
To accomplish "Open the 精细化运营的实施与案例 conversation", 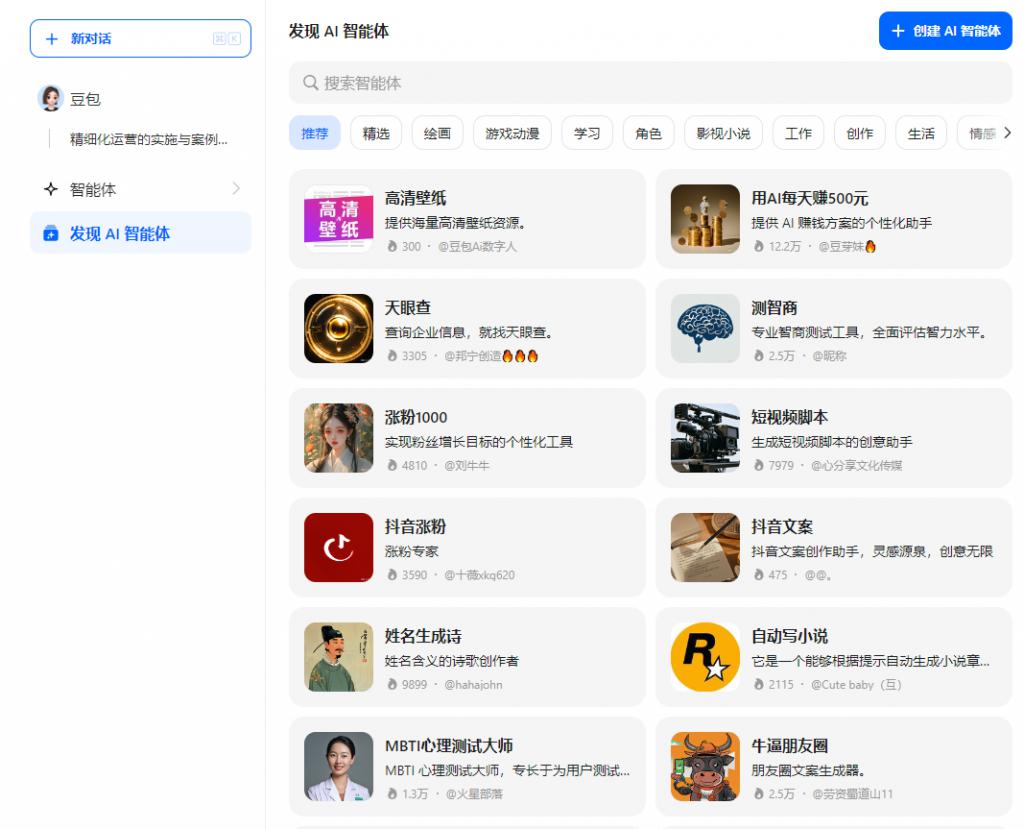I will point(149,139).
